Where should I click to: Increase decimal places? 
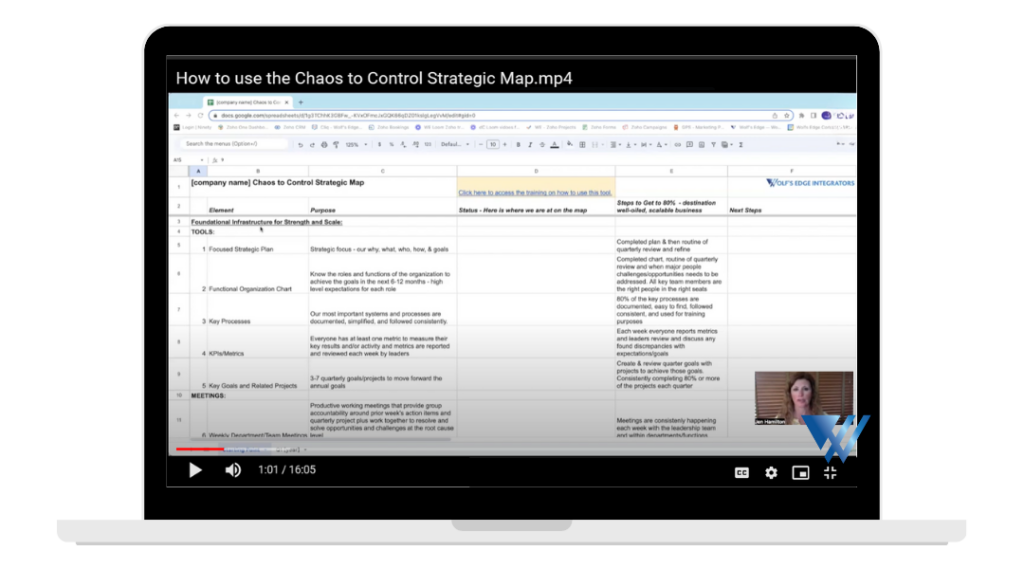coord(415,144)
